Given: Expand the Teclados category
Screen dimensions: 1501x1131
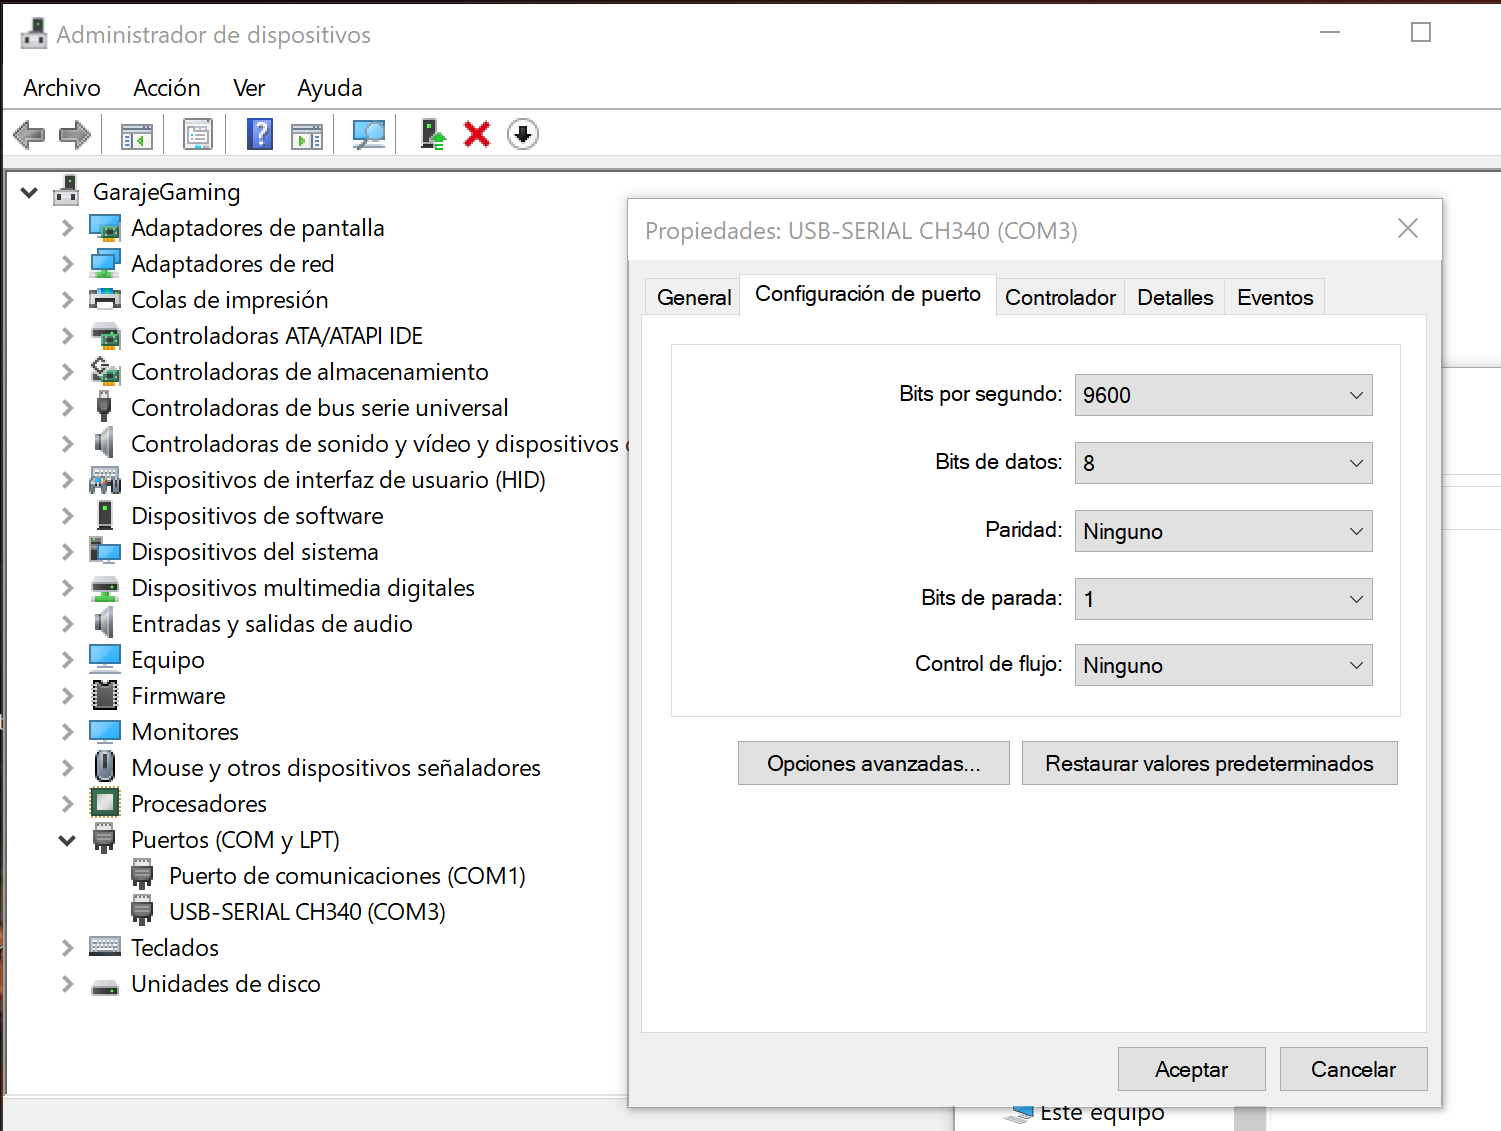Looking at the screenshot, I should coord(67,948).
